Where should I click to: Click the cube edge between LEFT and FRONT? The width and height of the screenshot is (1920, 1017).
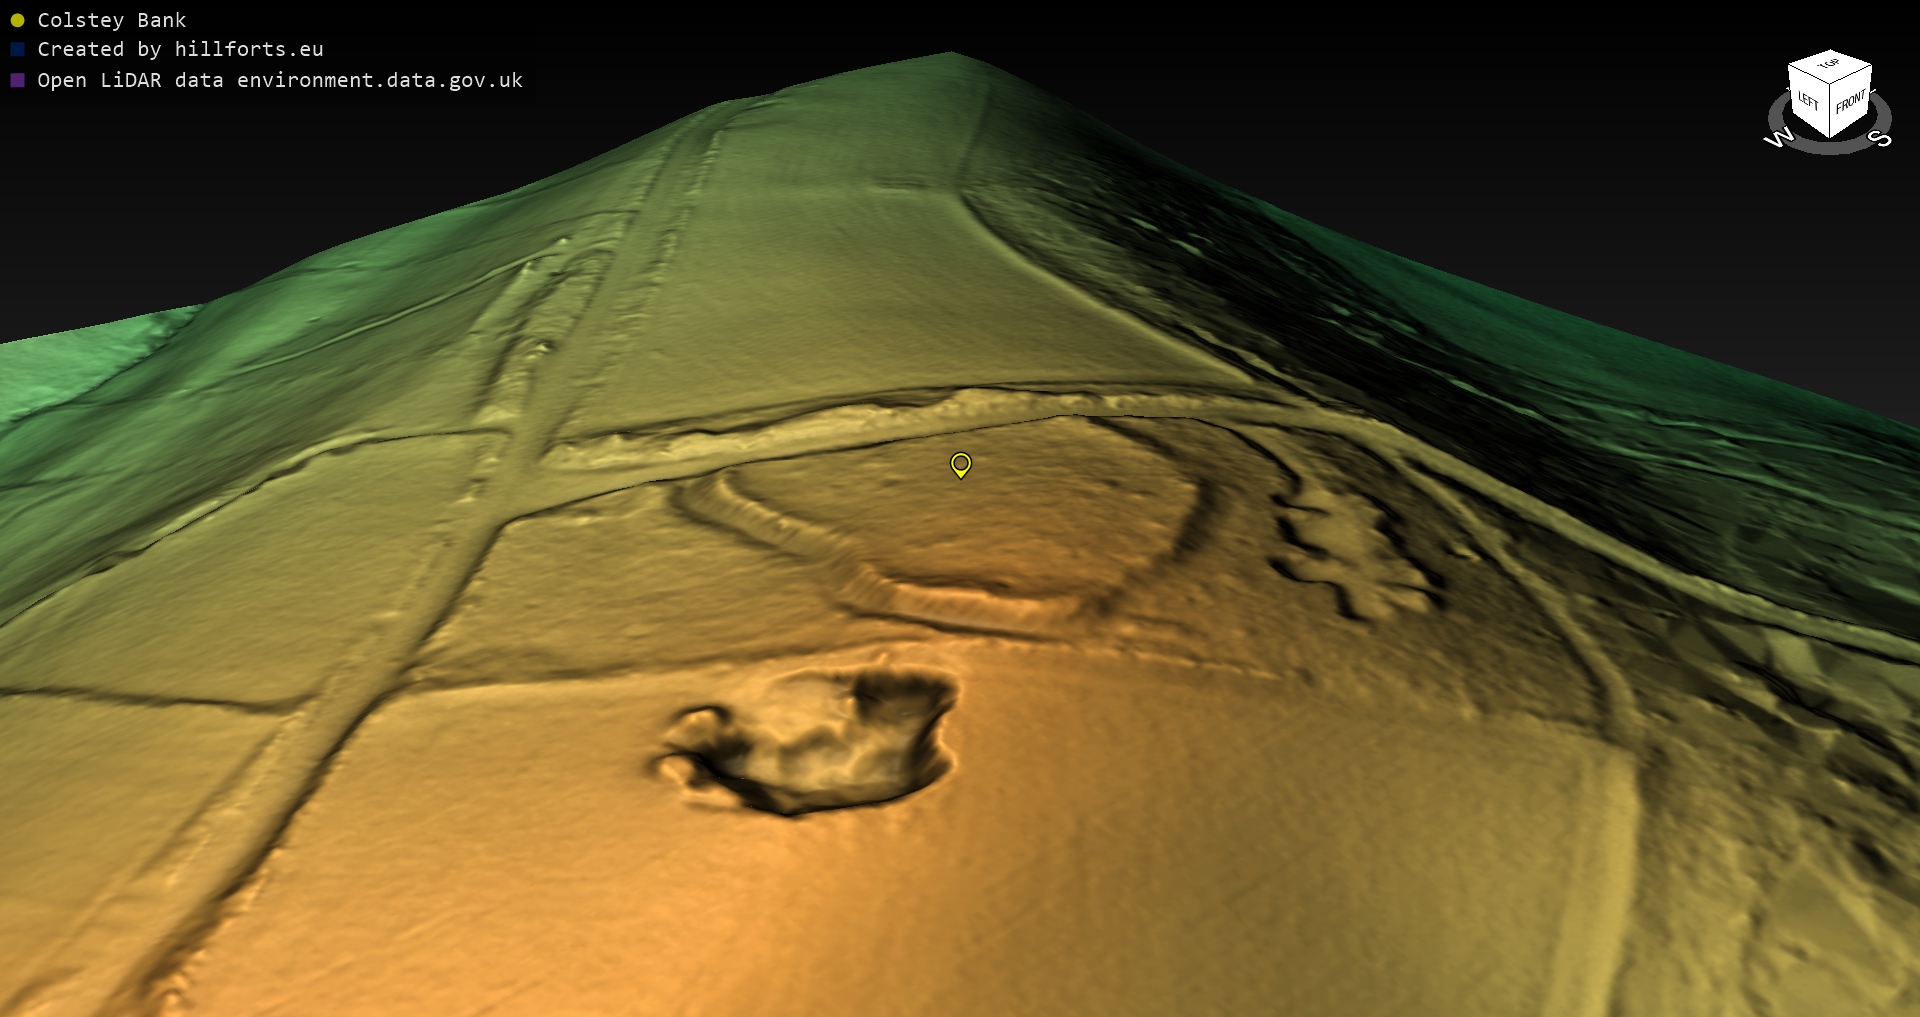click(1830, 112)
